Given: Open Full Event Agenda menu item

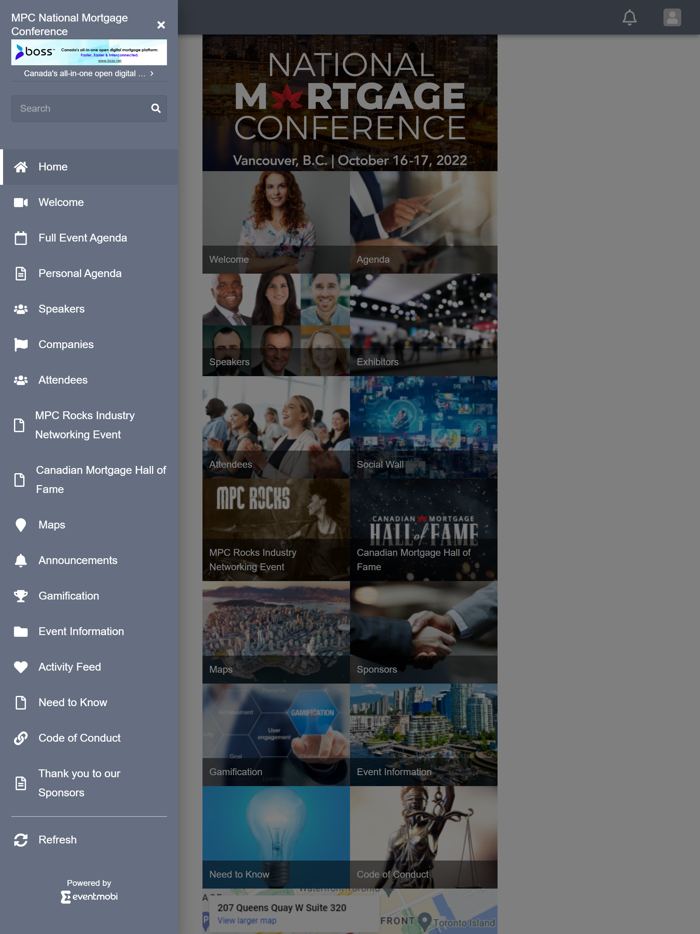Looking at the screenshot, I should pyautogui.click(x=89, y=238).
